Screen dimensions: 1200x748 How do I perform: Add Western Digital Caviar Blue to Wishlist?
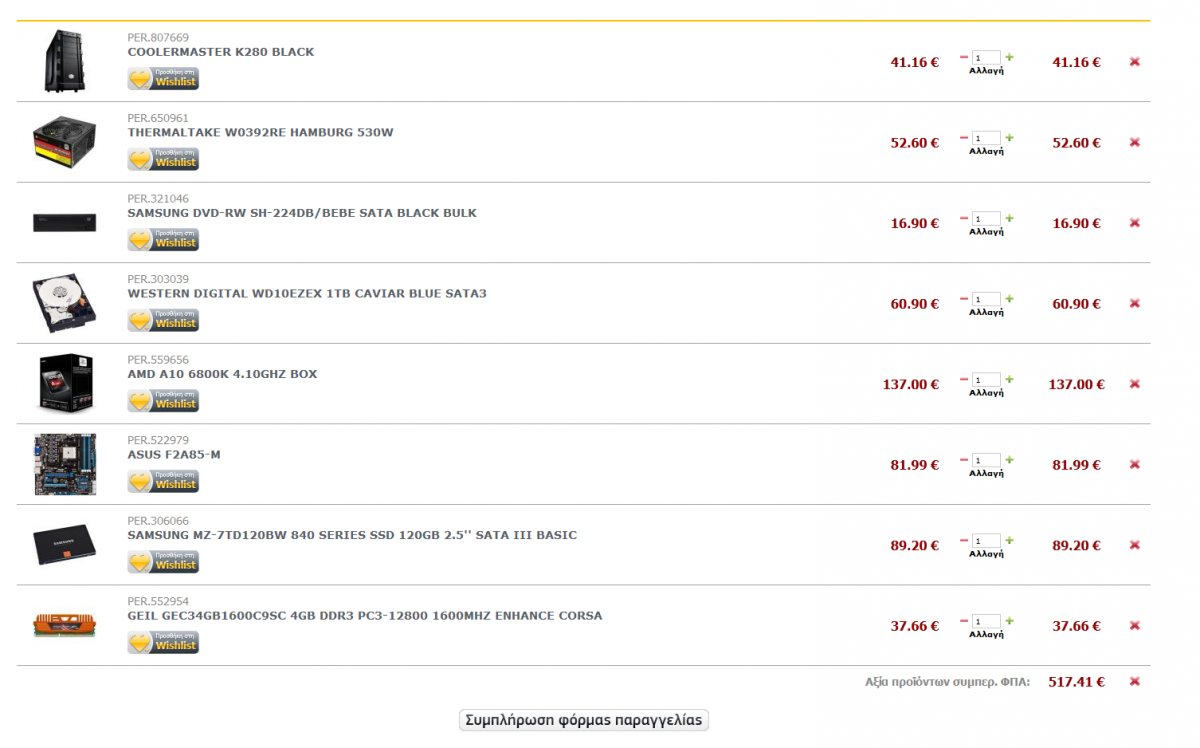tap(163, 320)
